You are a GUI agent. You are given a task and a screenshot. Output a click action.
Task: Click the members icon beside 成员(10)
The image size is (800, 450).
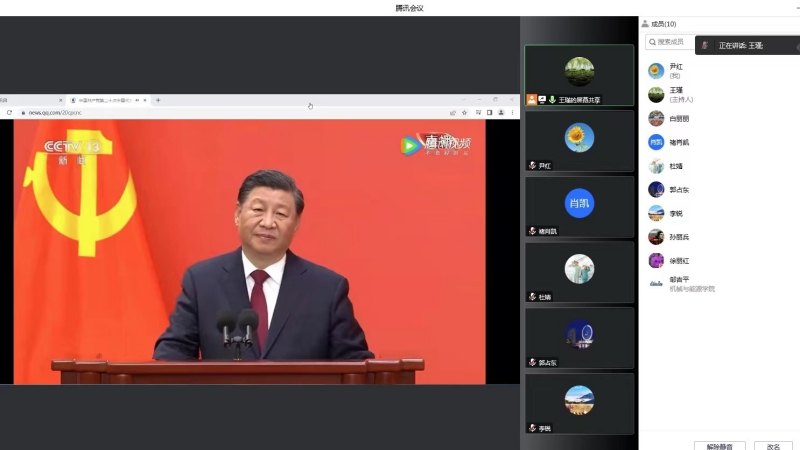click(x=645, y=24)
